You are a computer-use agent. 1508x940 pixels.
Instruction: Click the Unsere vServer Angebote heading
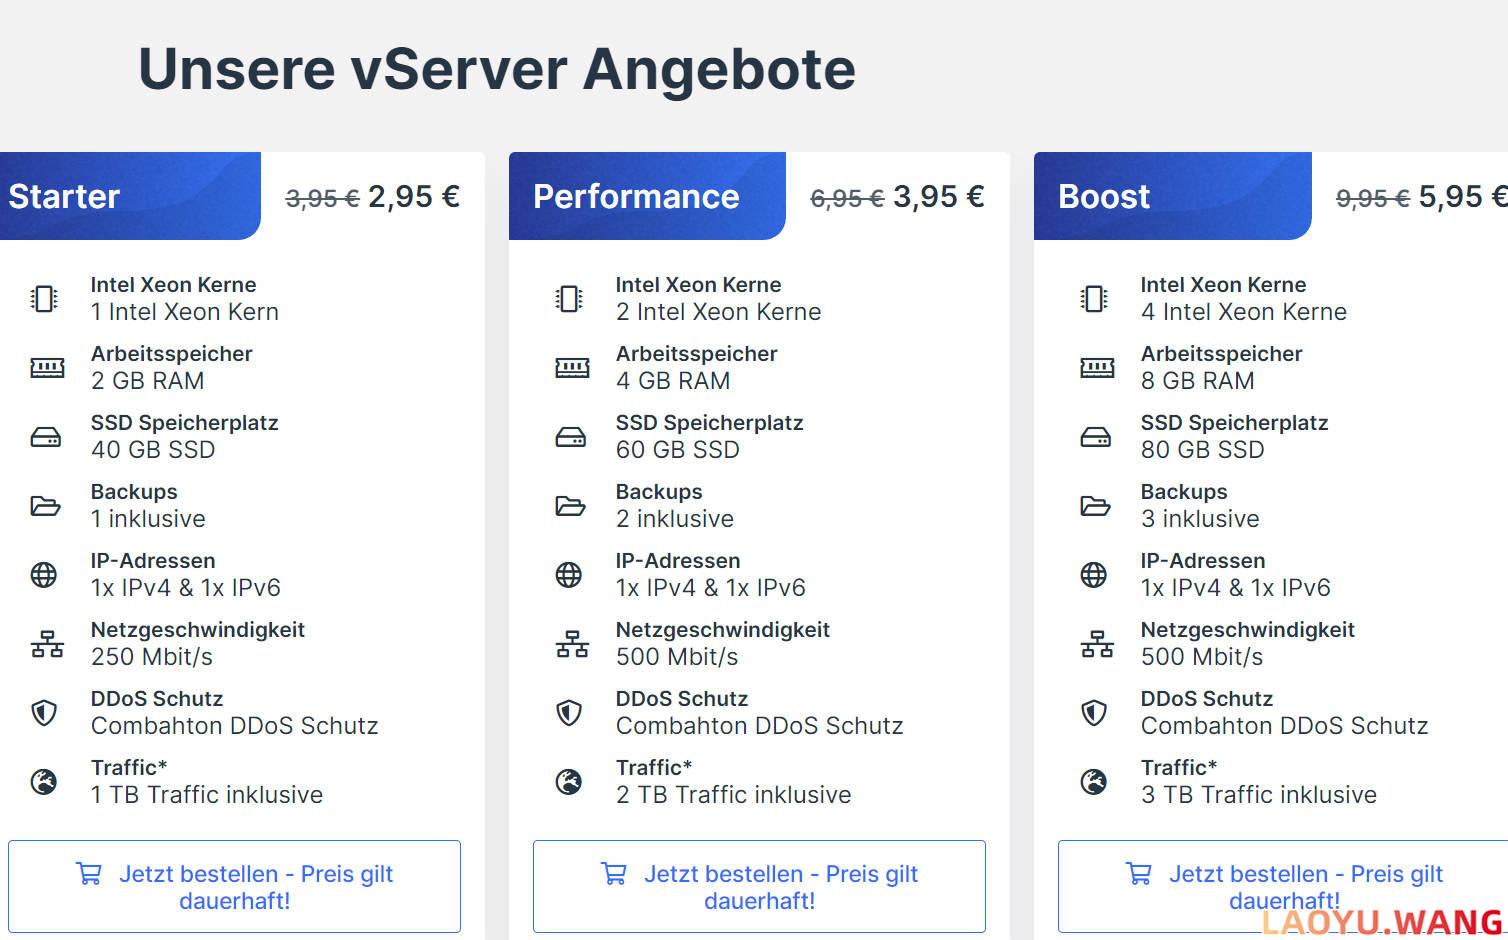(497, 69)
